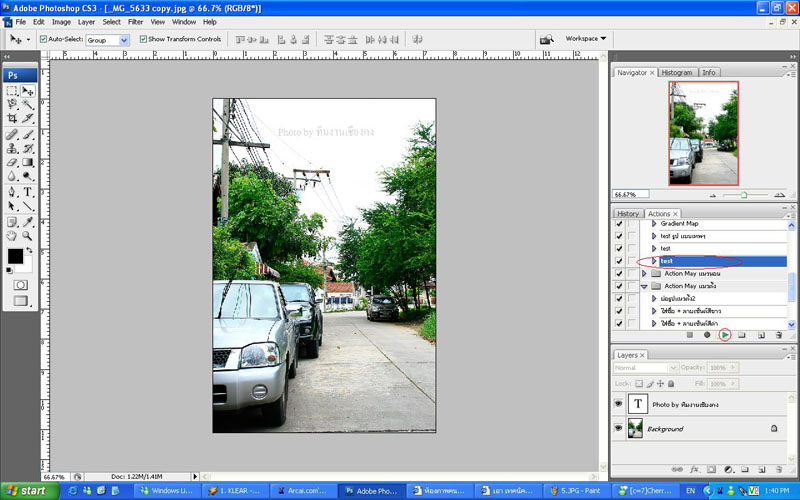Select the Horizontal Type tool
Image resolution: width=800 pixels, height=500 pixels.
[28, 192]
